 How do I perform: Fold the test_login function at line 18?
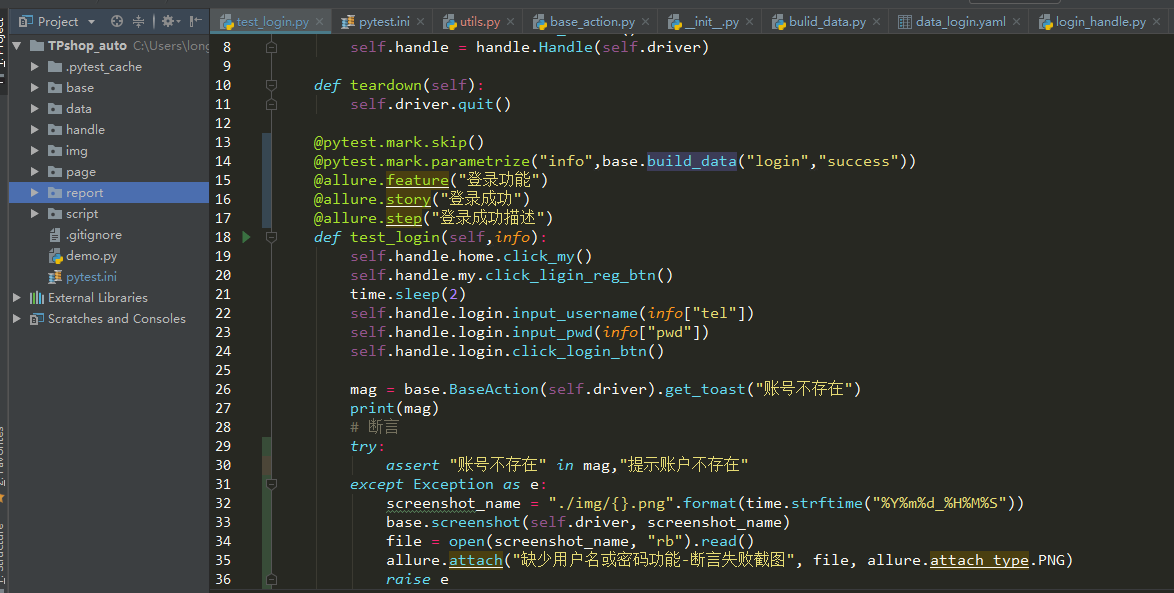(x=272, y=237)
